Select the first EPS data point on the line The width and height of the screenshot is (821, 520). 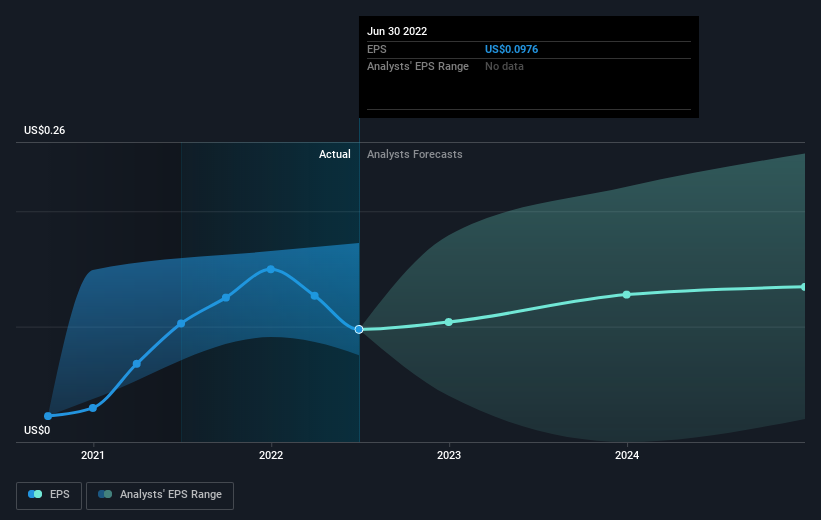(x=48, y=416)
